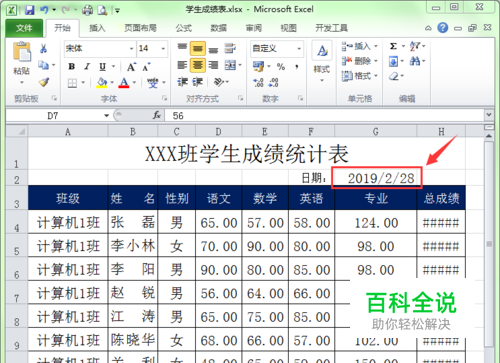Viewport: 500px width, 363px height.
Task: Toggle middle vertical alignment
Action: pyautogui.click(x=198, y=49)
